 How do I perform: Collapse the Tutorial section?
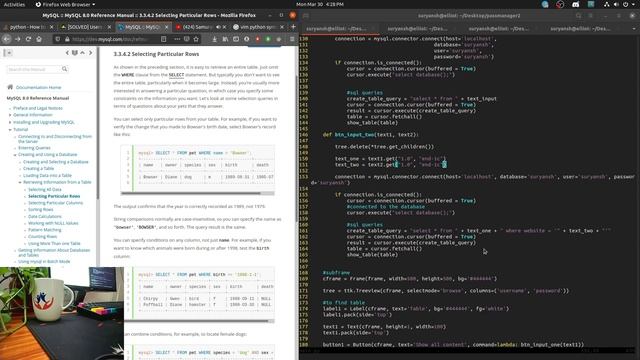[x=10, y=129]
